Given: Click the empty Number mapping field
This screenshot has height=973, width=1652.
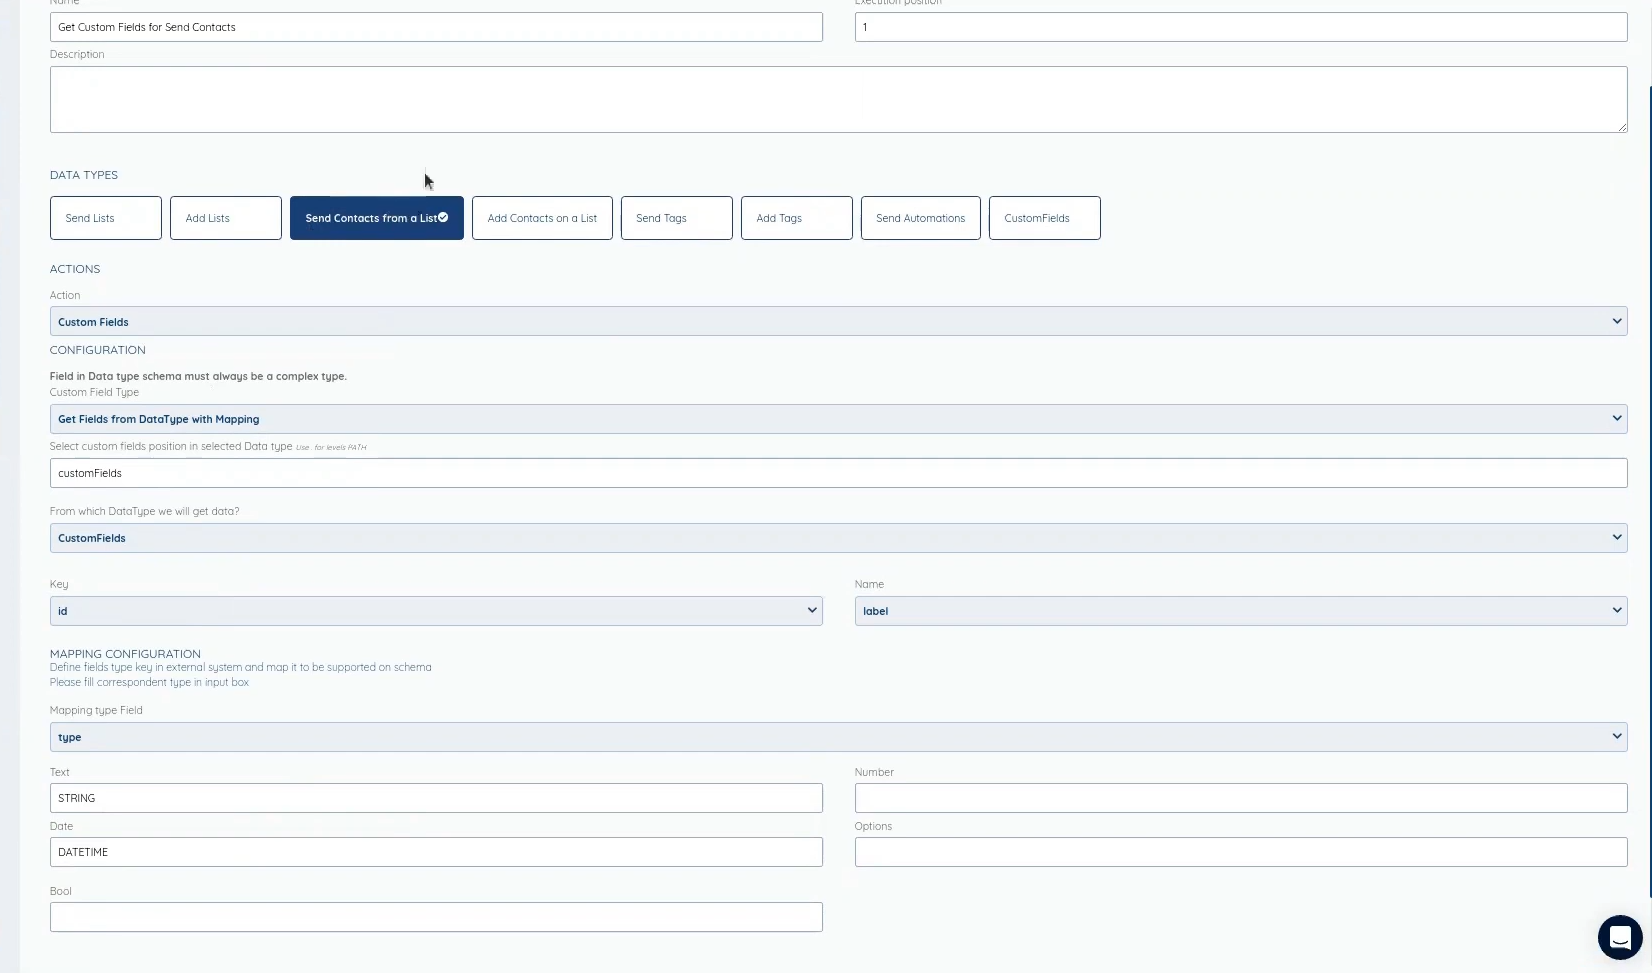Looking at the screenshot, I should (1241, 798).
